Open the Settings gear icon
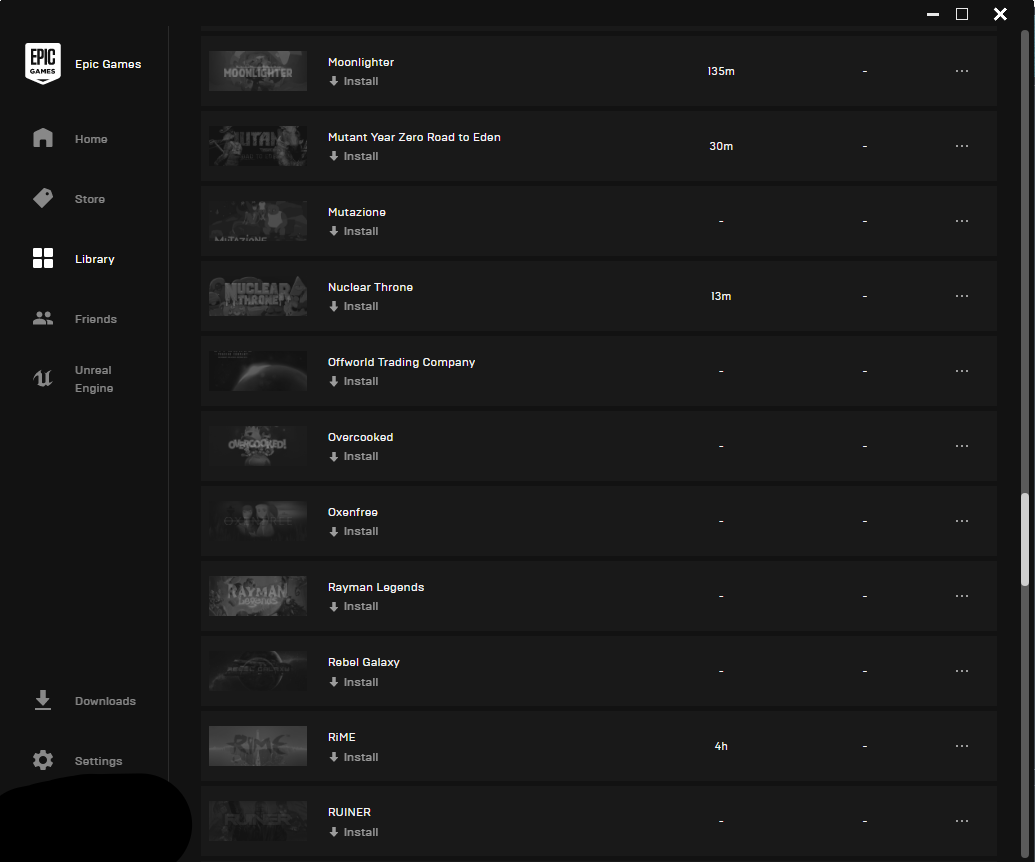This screenshot has height=862, width=1035. (43, 760)
